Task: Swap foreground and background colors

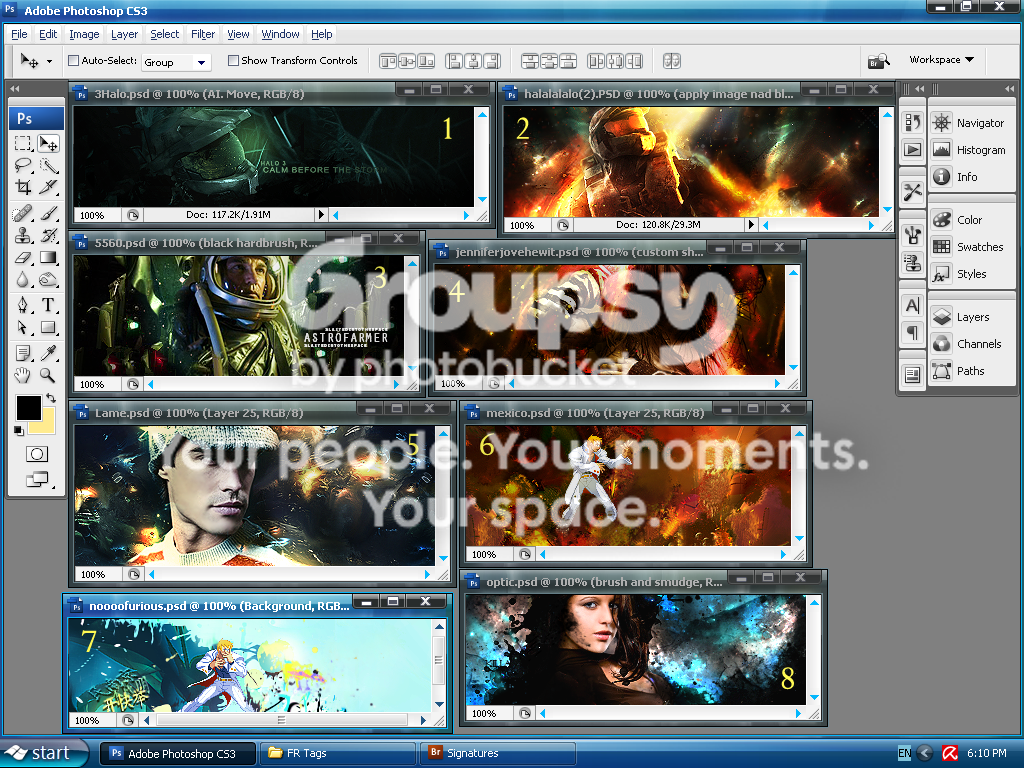Action: (x=51, y=398)
